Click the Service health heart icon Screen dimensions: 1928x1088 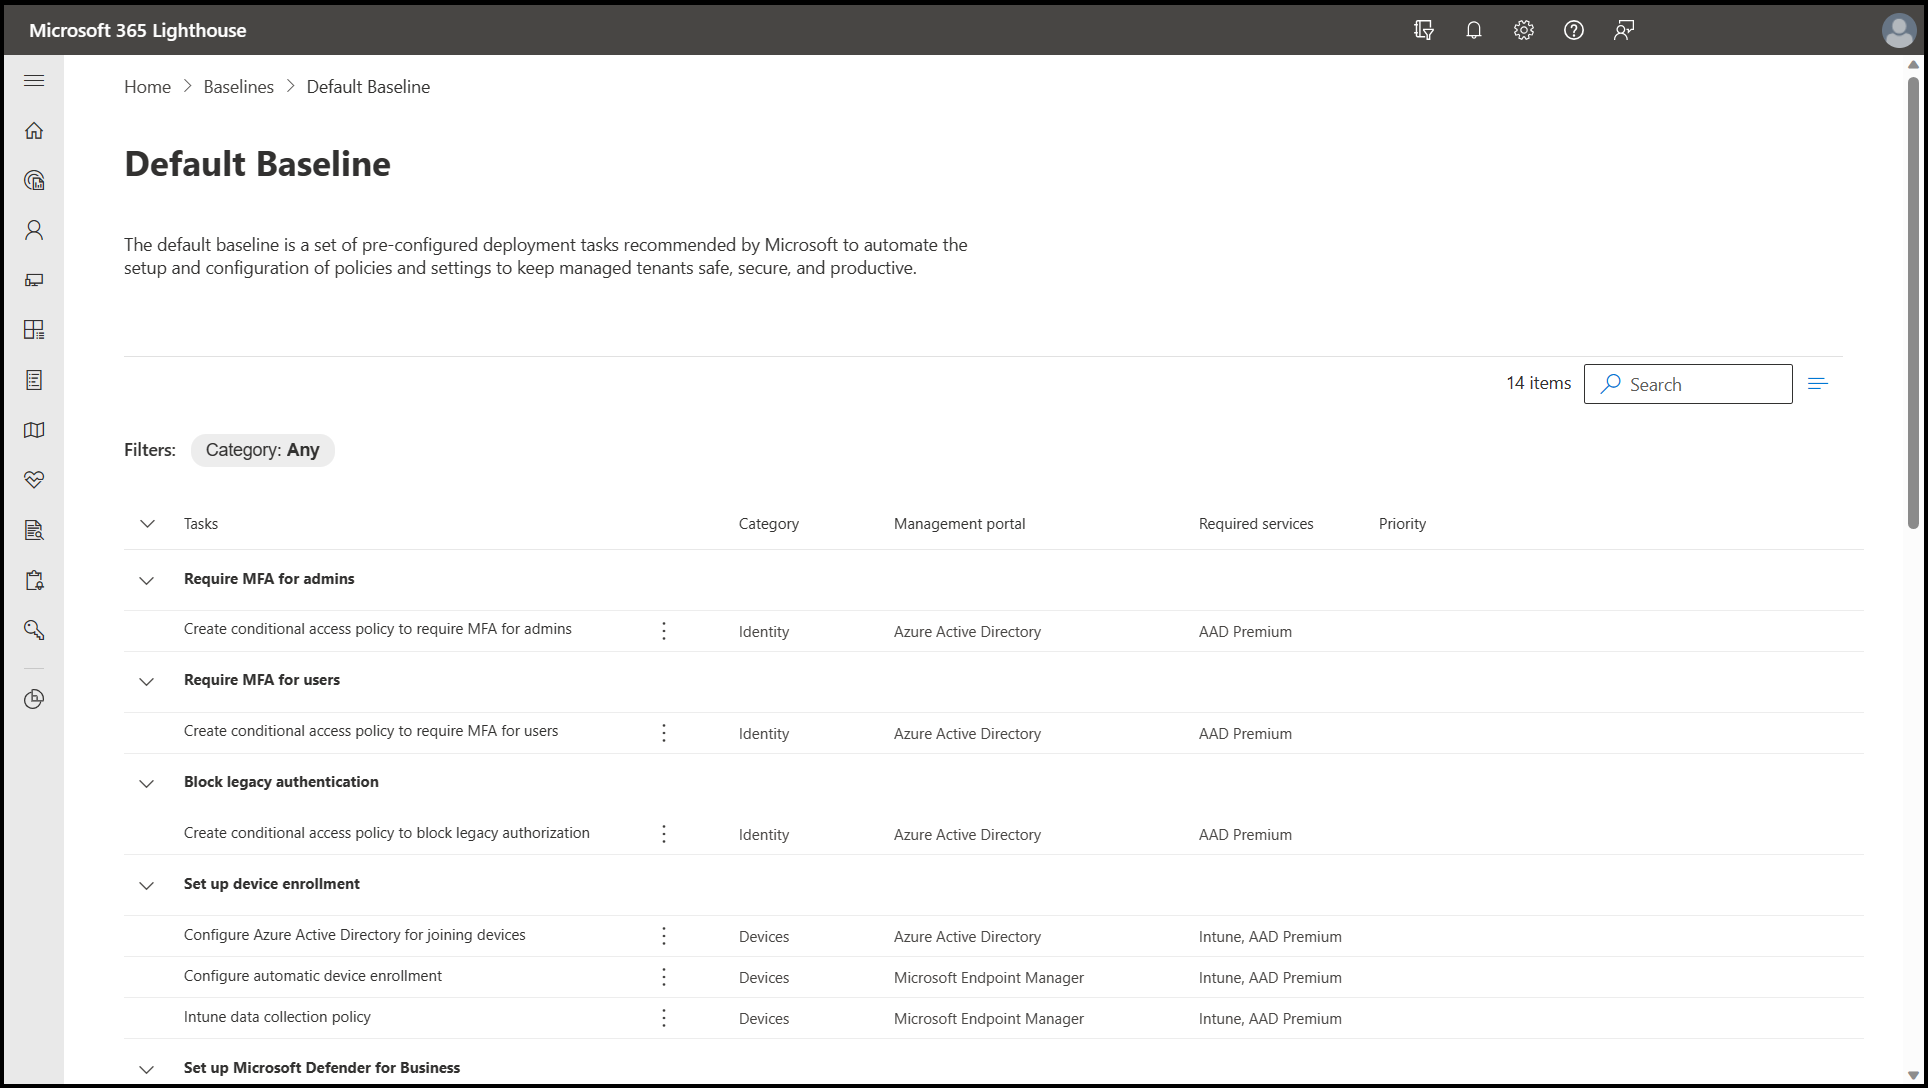click(x=34, y=480)
